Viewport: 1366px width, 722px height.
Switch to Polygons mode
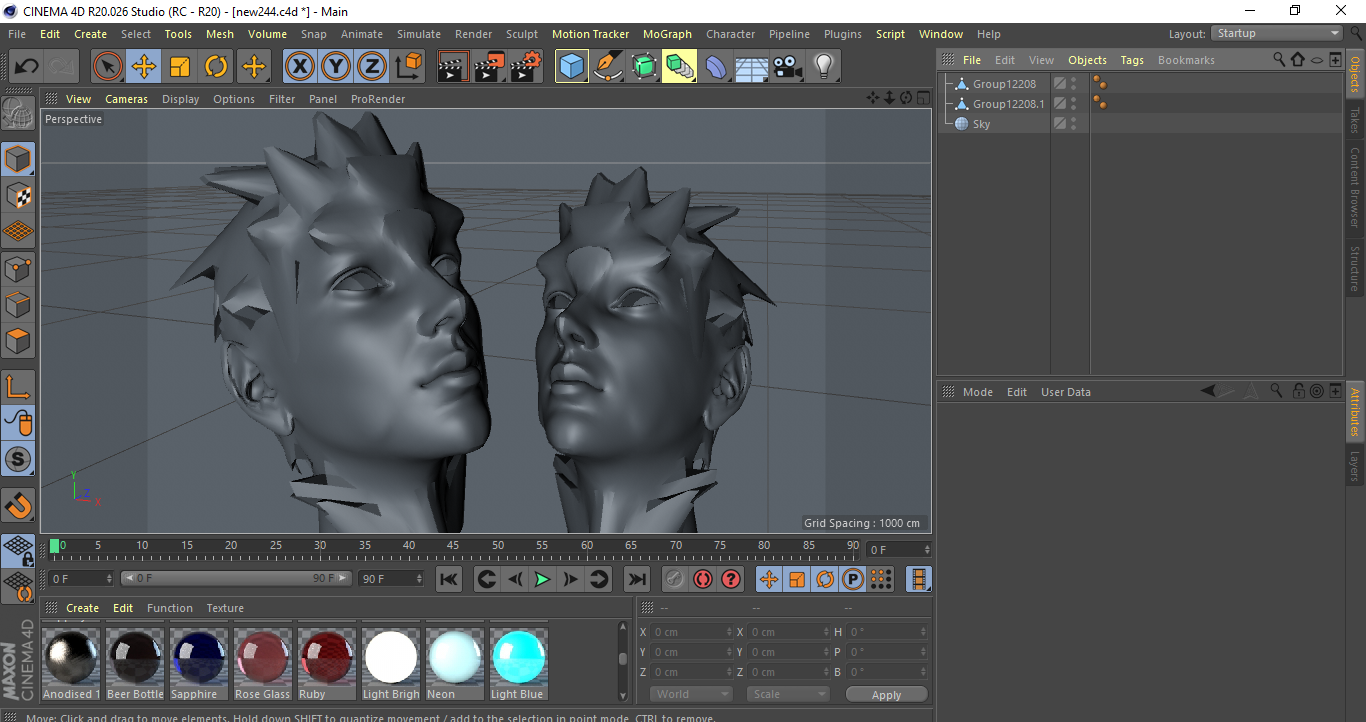[18, 341]
